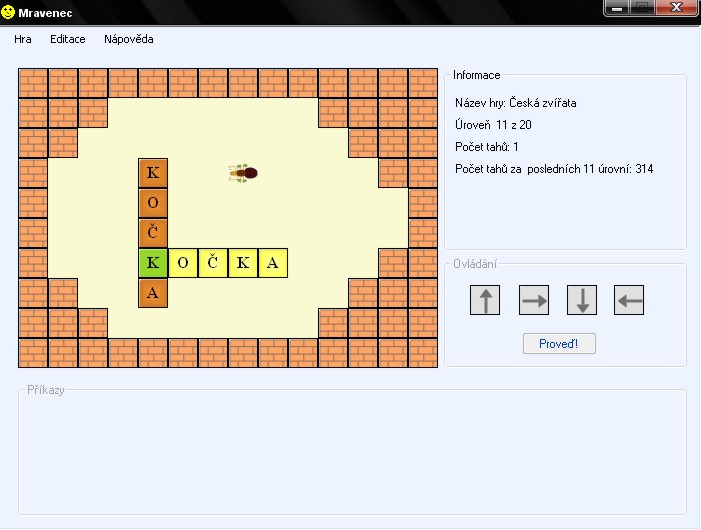Click the orange O letter block
Screen dimensions: 701x530
pos(153,203)
